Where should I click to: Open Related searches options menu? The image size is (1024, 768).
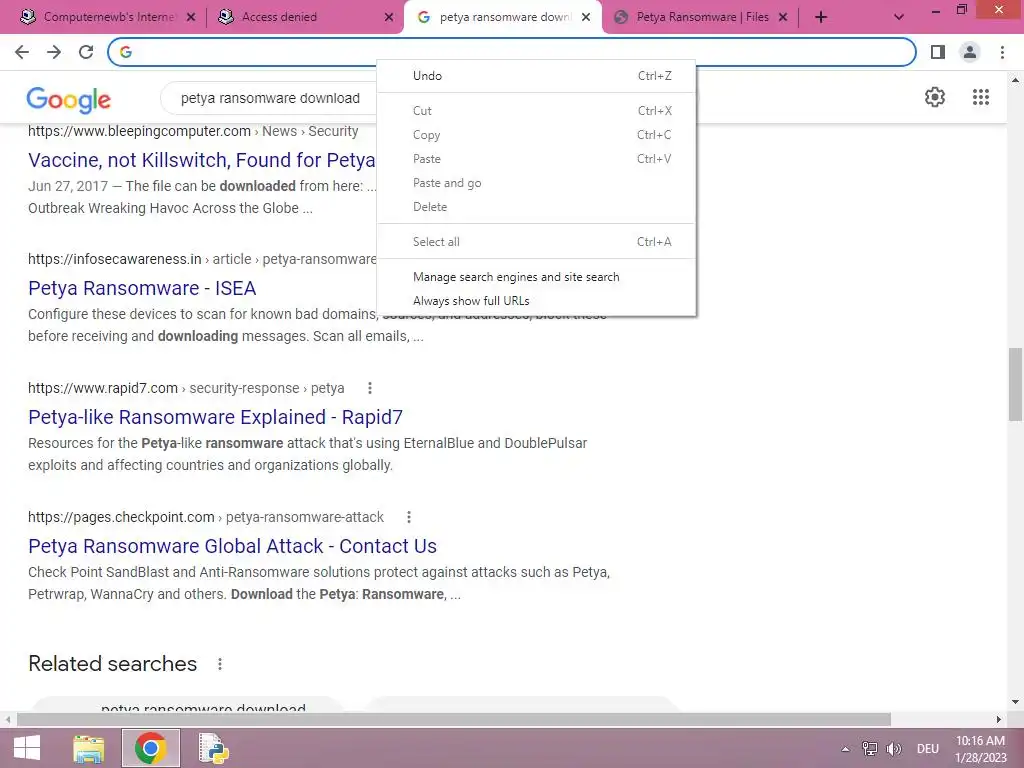pos(220,664)
